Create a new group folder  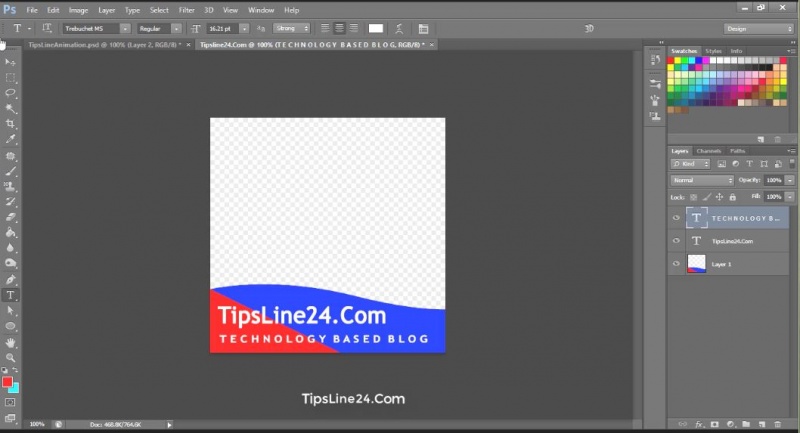tap(746, 424)
